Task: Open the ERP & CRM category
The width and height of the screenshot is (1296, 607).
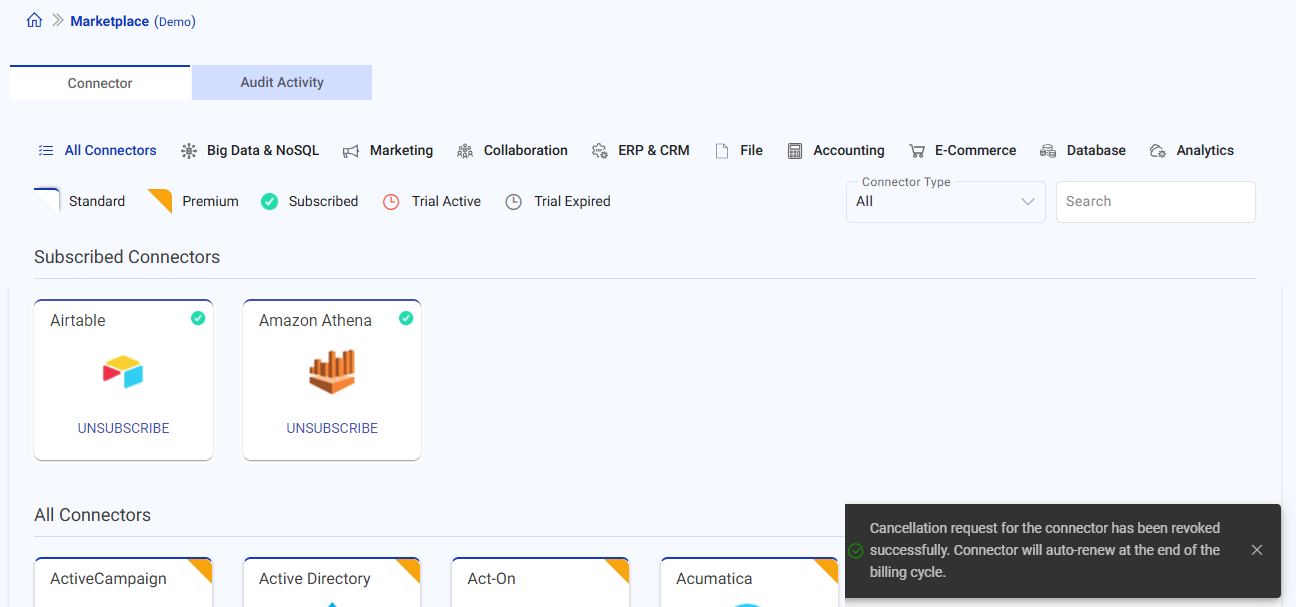Action: coord(640,151)
